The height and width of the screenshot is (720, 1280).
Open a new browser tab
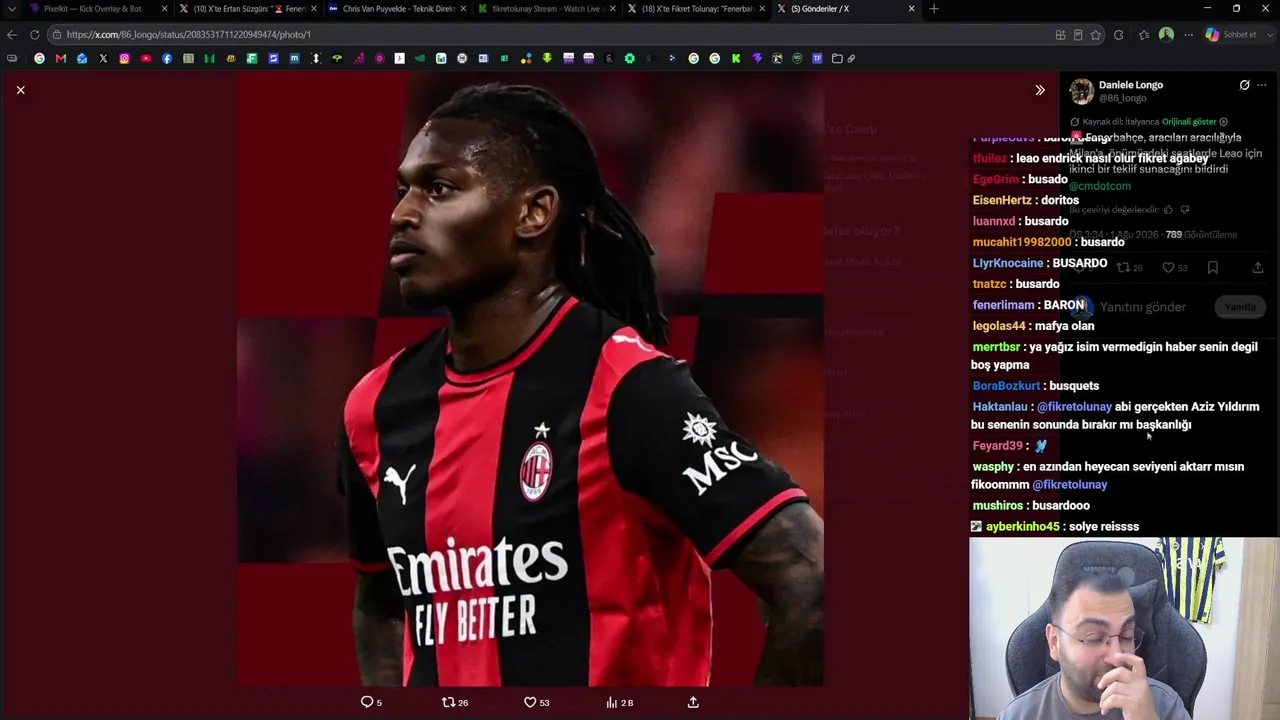coord(934,9)
